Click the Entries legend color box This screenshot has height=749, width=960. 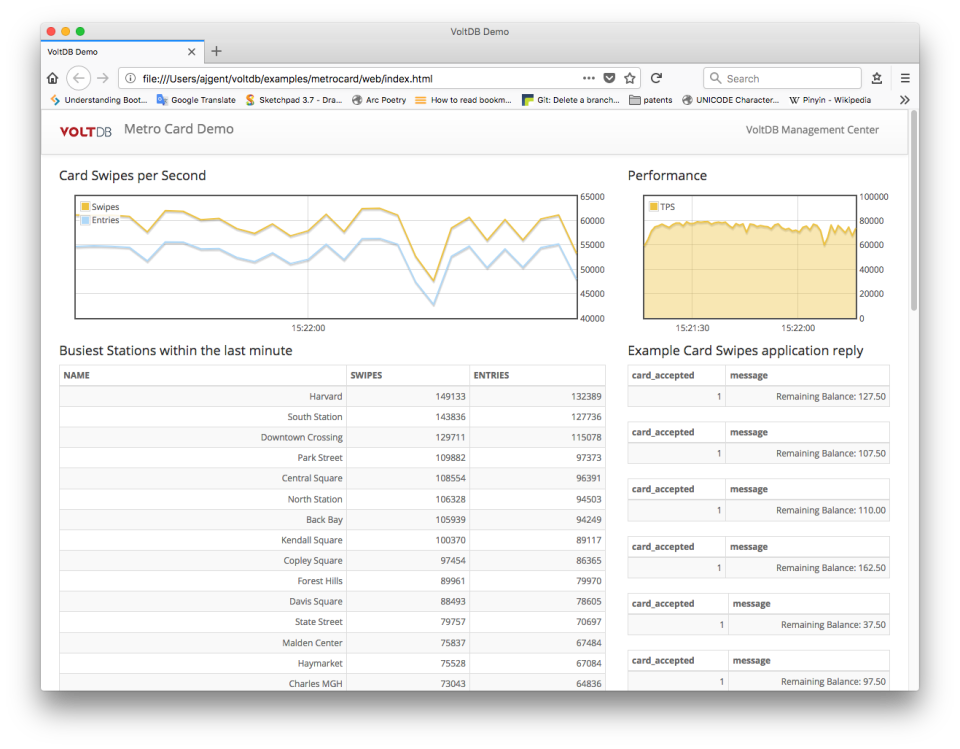coord(85,220)
